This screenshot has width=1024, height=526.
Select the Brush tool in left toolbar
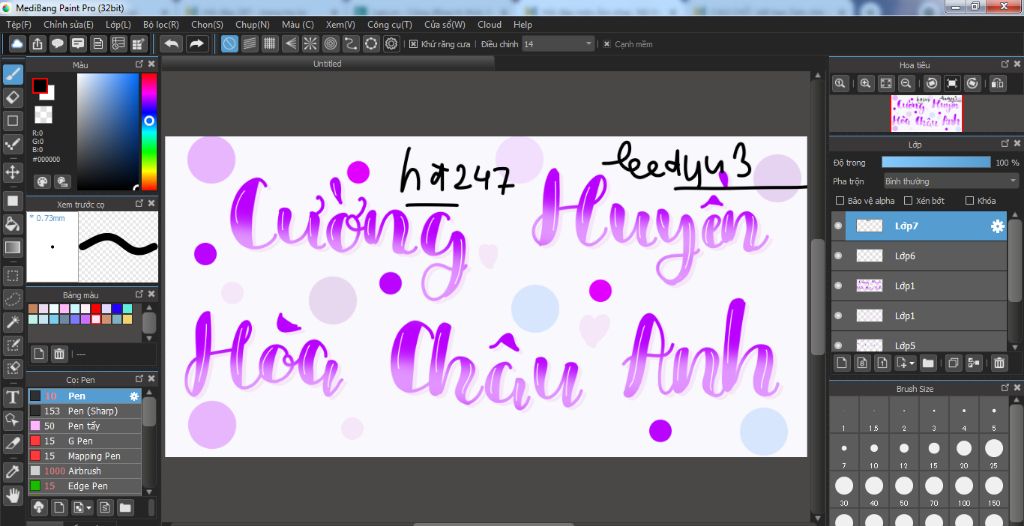12,74
